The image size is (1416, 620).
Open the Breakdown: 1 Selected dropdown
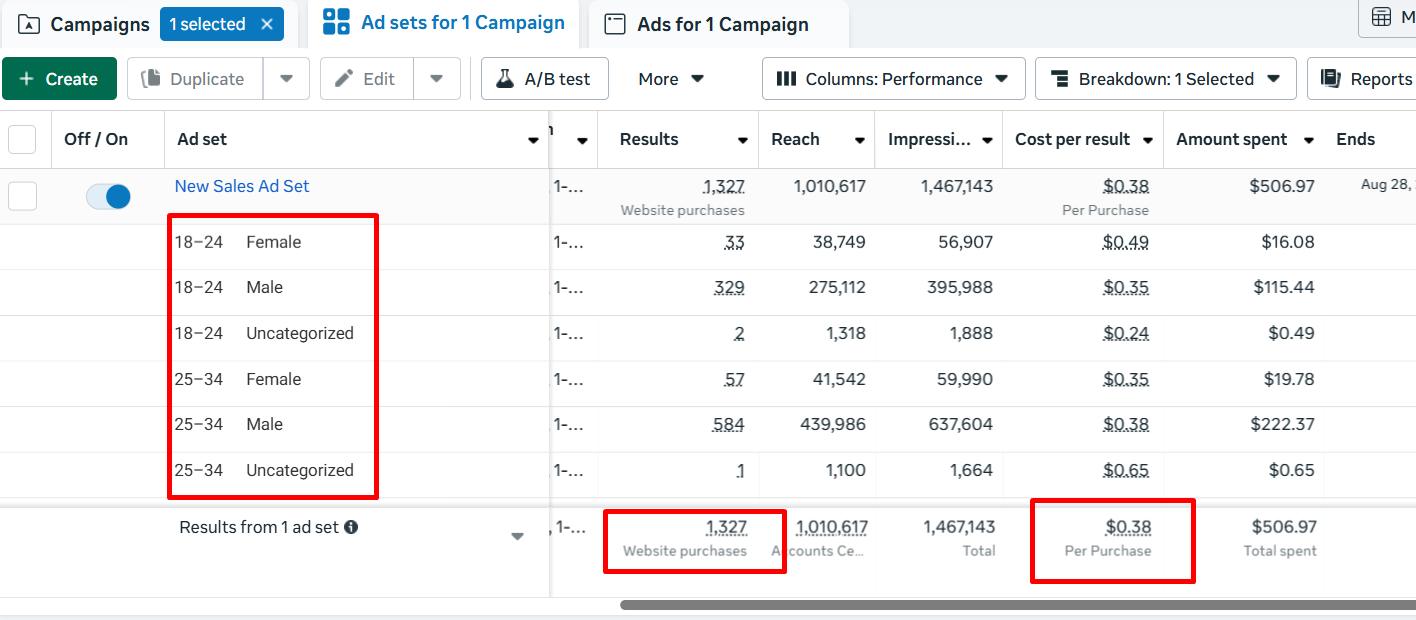pos(1165,78)
